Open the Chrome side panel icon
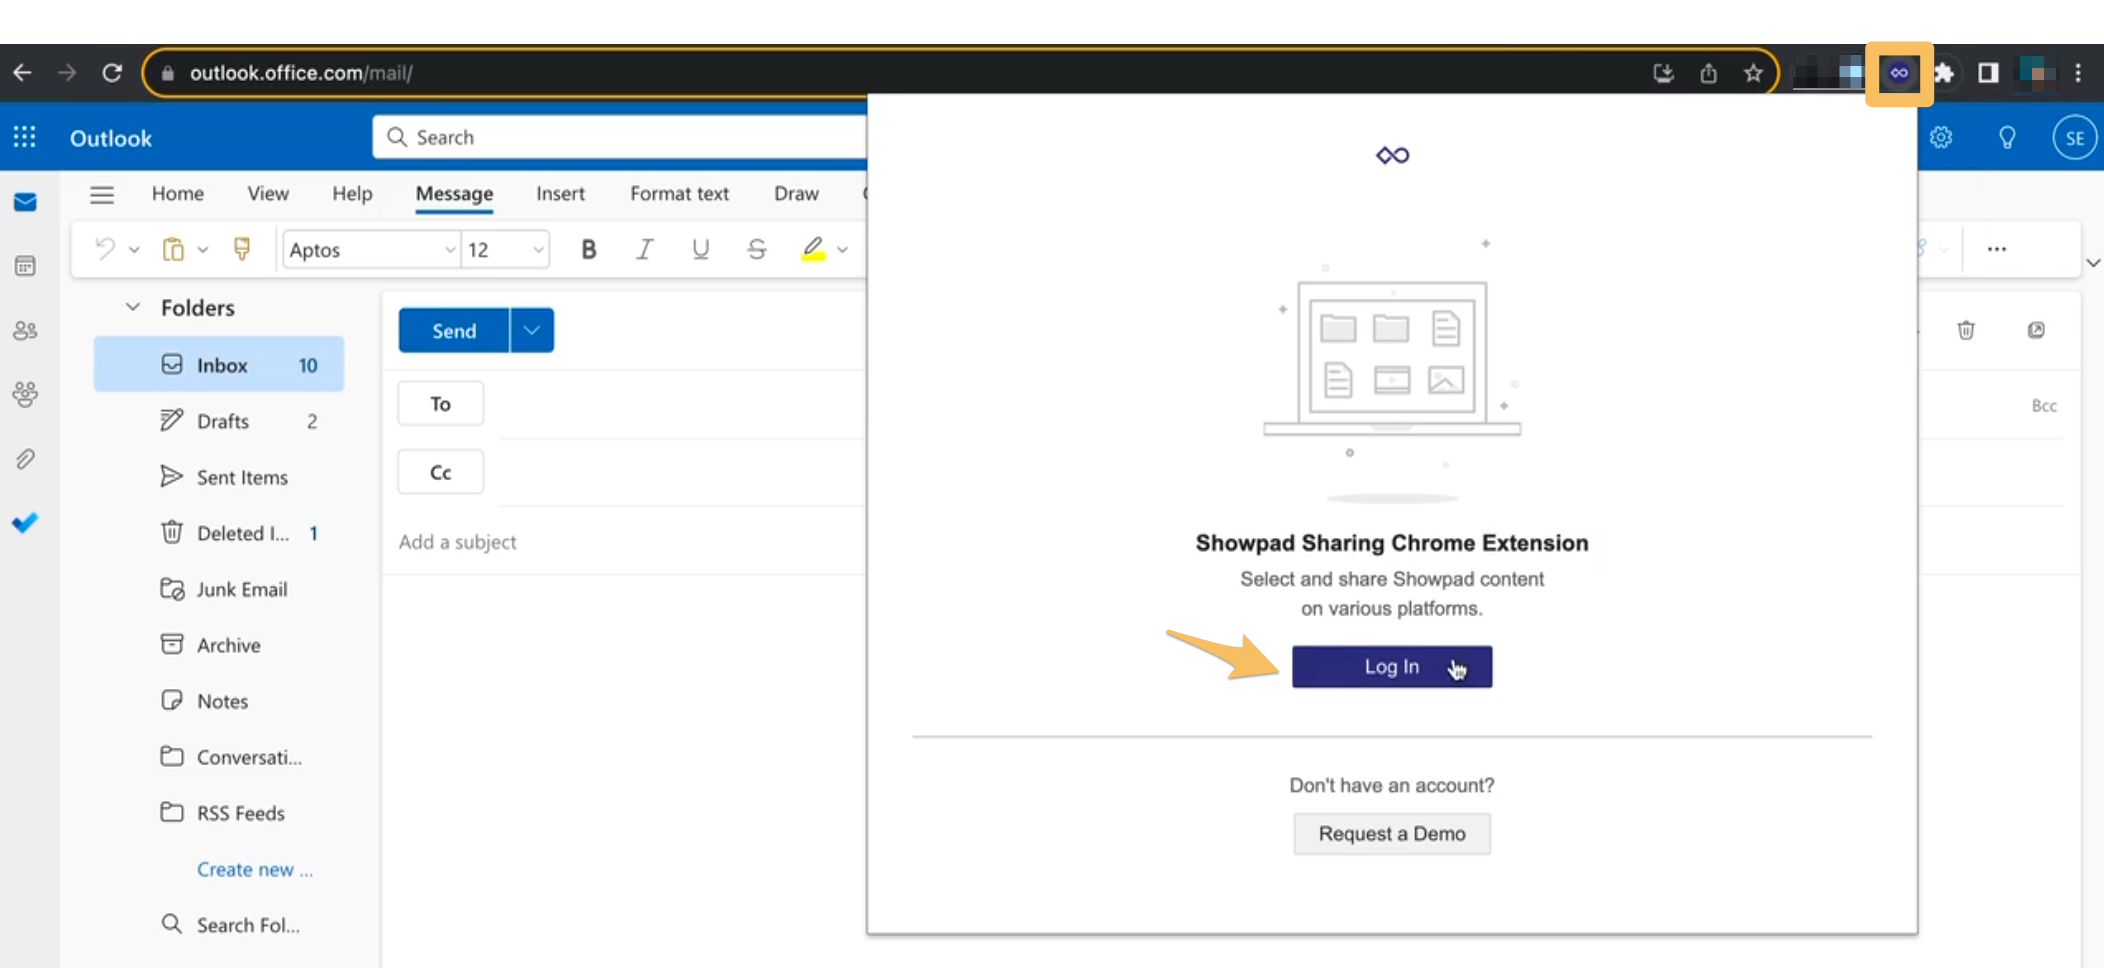The image size is (2104, 968). point(1988,73)
